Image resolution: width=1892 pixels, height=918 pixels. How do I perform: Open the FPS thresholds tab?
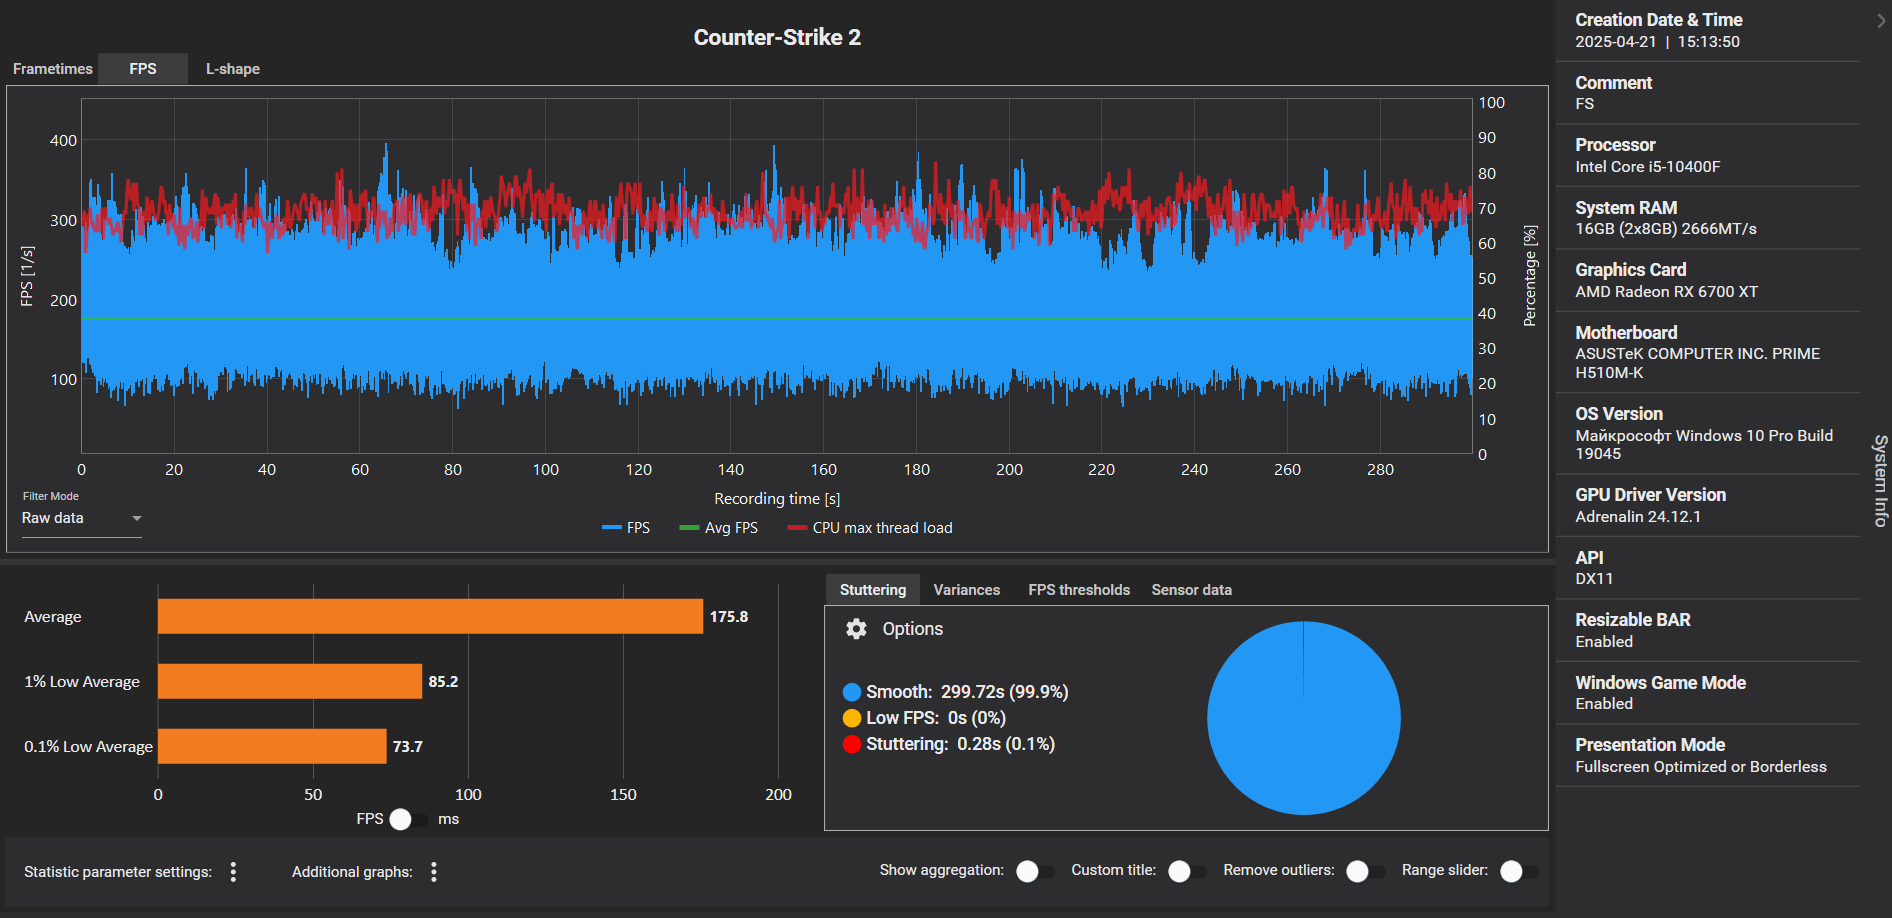[1079, 590]
